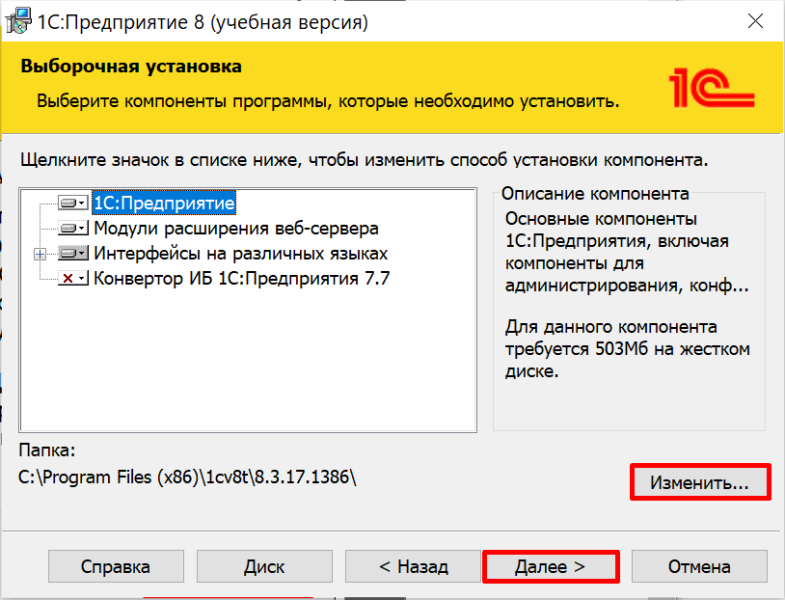Open help via the Справка button
The image size is (785, 600).
pyautogui.click(x=115, y=567)
